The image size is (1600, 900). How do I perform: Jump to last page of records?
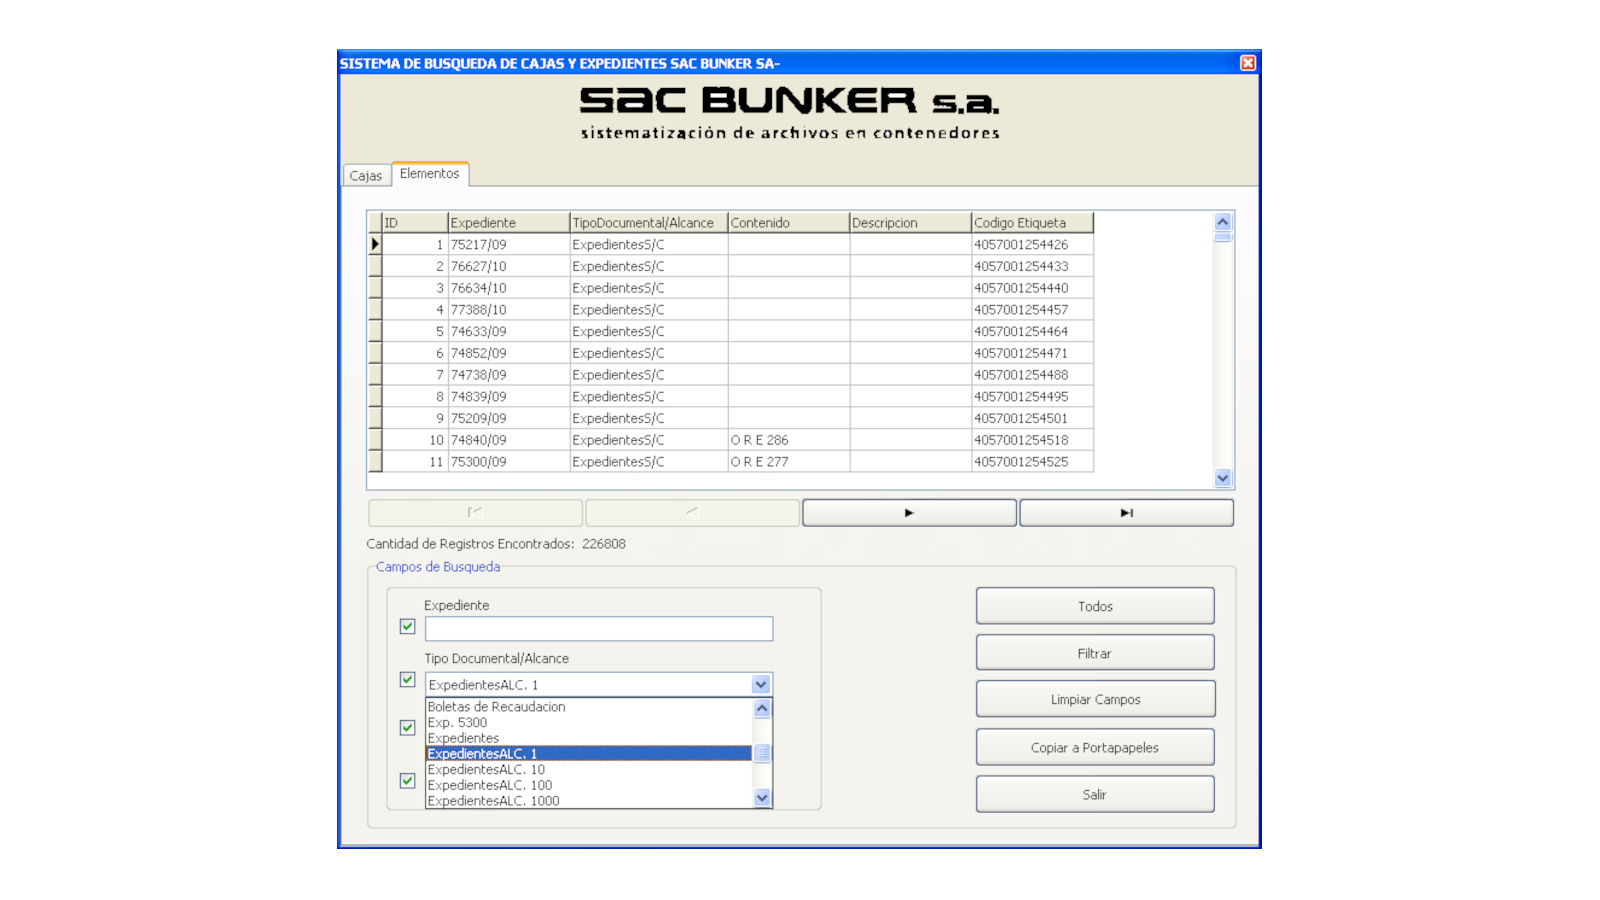pyautogui.click(x=1126, y=513)
